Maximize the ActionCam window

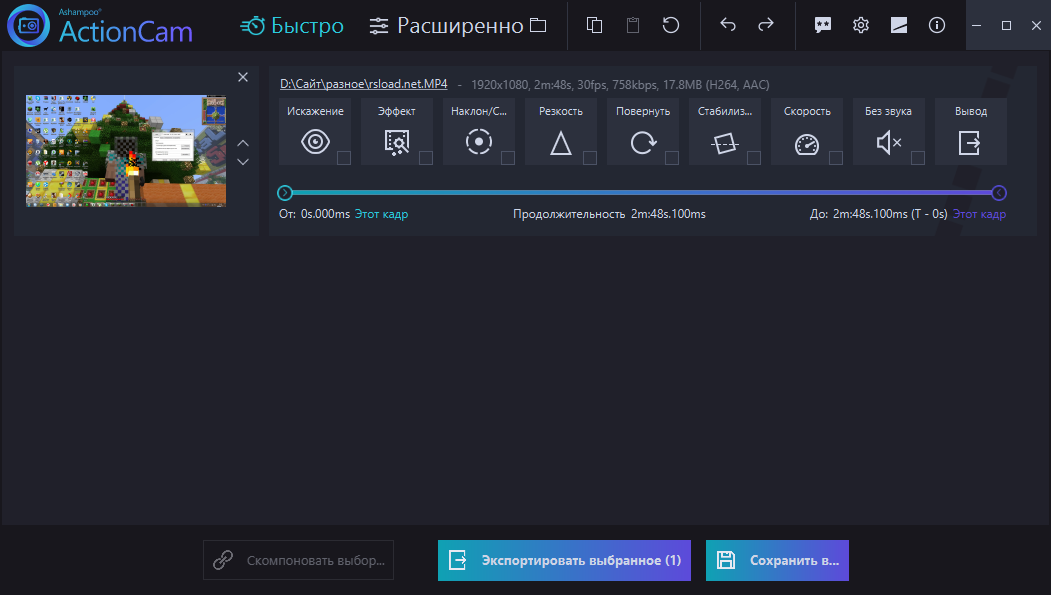pyautogui.click(x=1006, y=25)
